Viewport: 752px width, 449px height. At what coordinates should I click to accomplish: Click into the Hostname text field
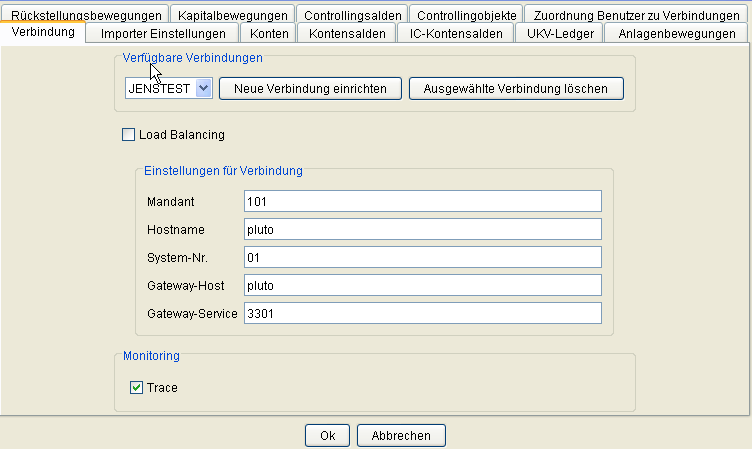click(423, 229)
